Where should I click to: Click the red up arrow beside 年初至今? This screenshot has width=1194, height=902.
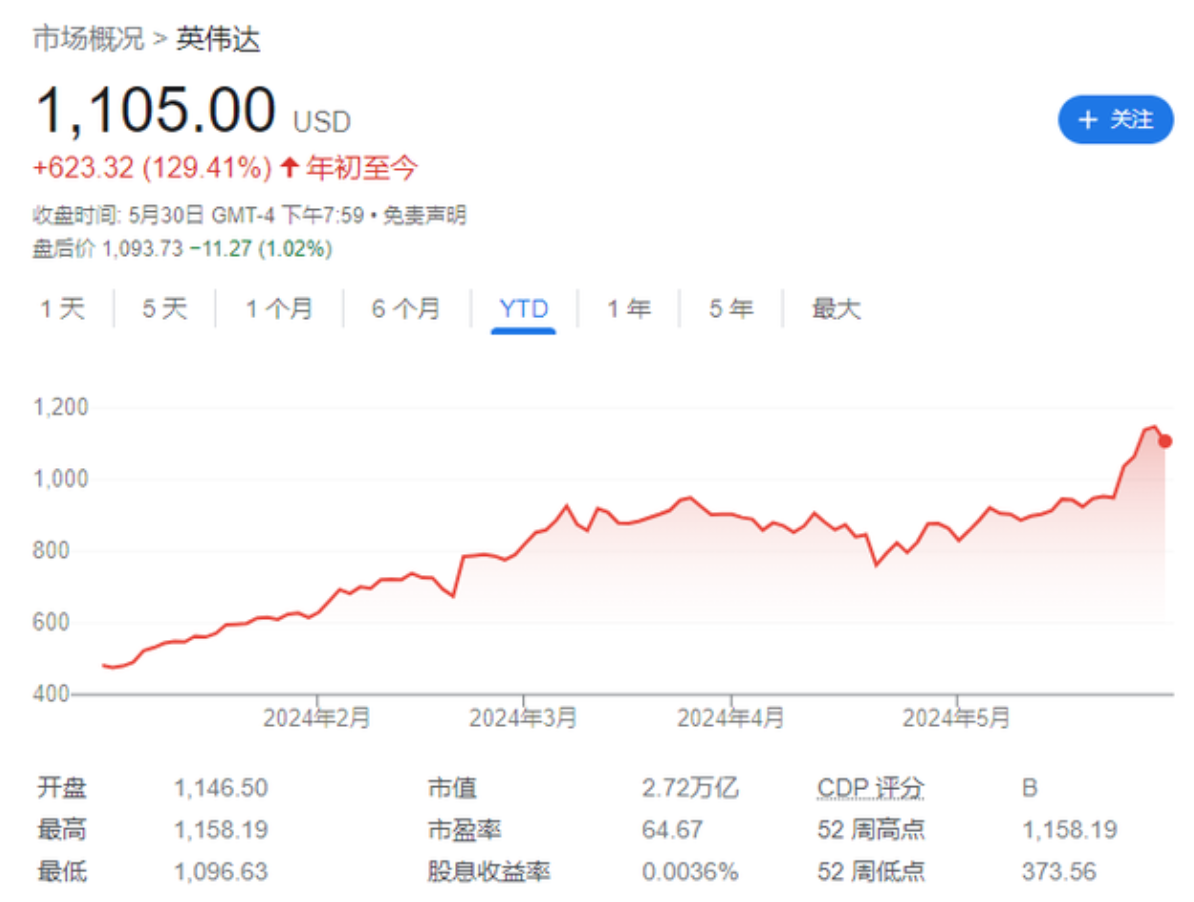pos(289,168)
